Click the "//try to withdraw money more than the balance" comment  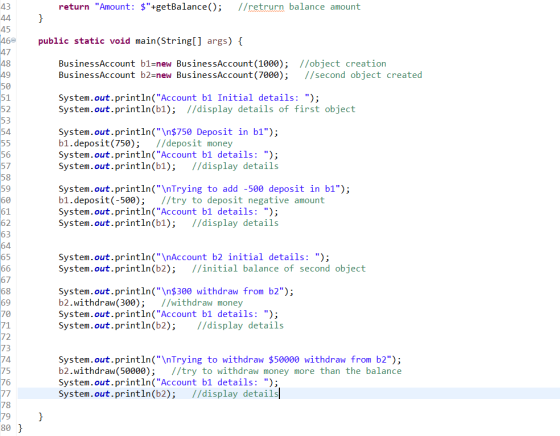pos(286,371)
